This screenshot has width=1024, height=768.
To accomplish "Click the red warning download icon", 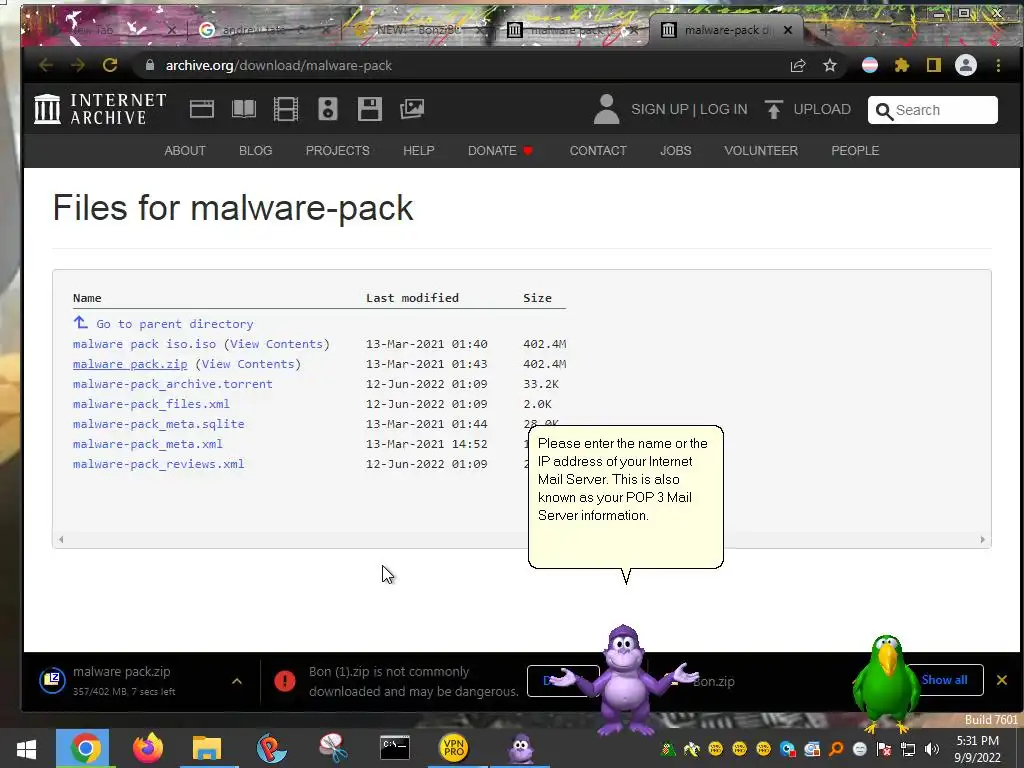I will [x=285, y=681].
